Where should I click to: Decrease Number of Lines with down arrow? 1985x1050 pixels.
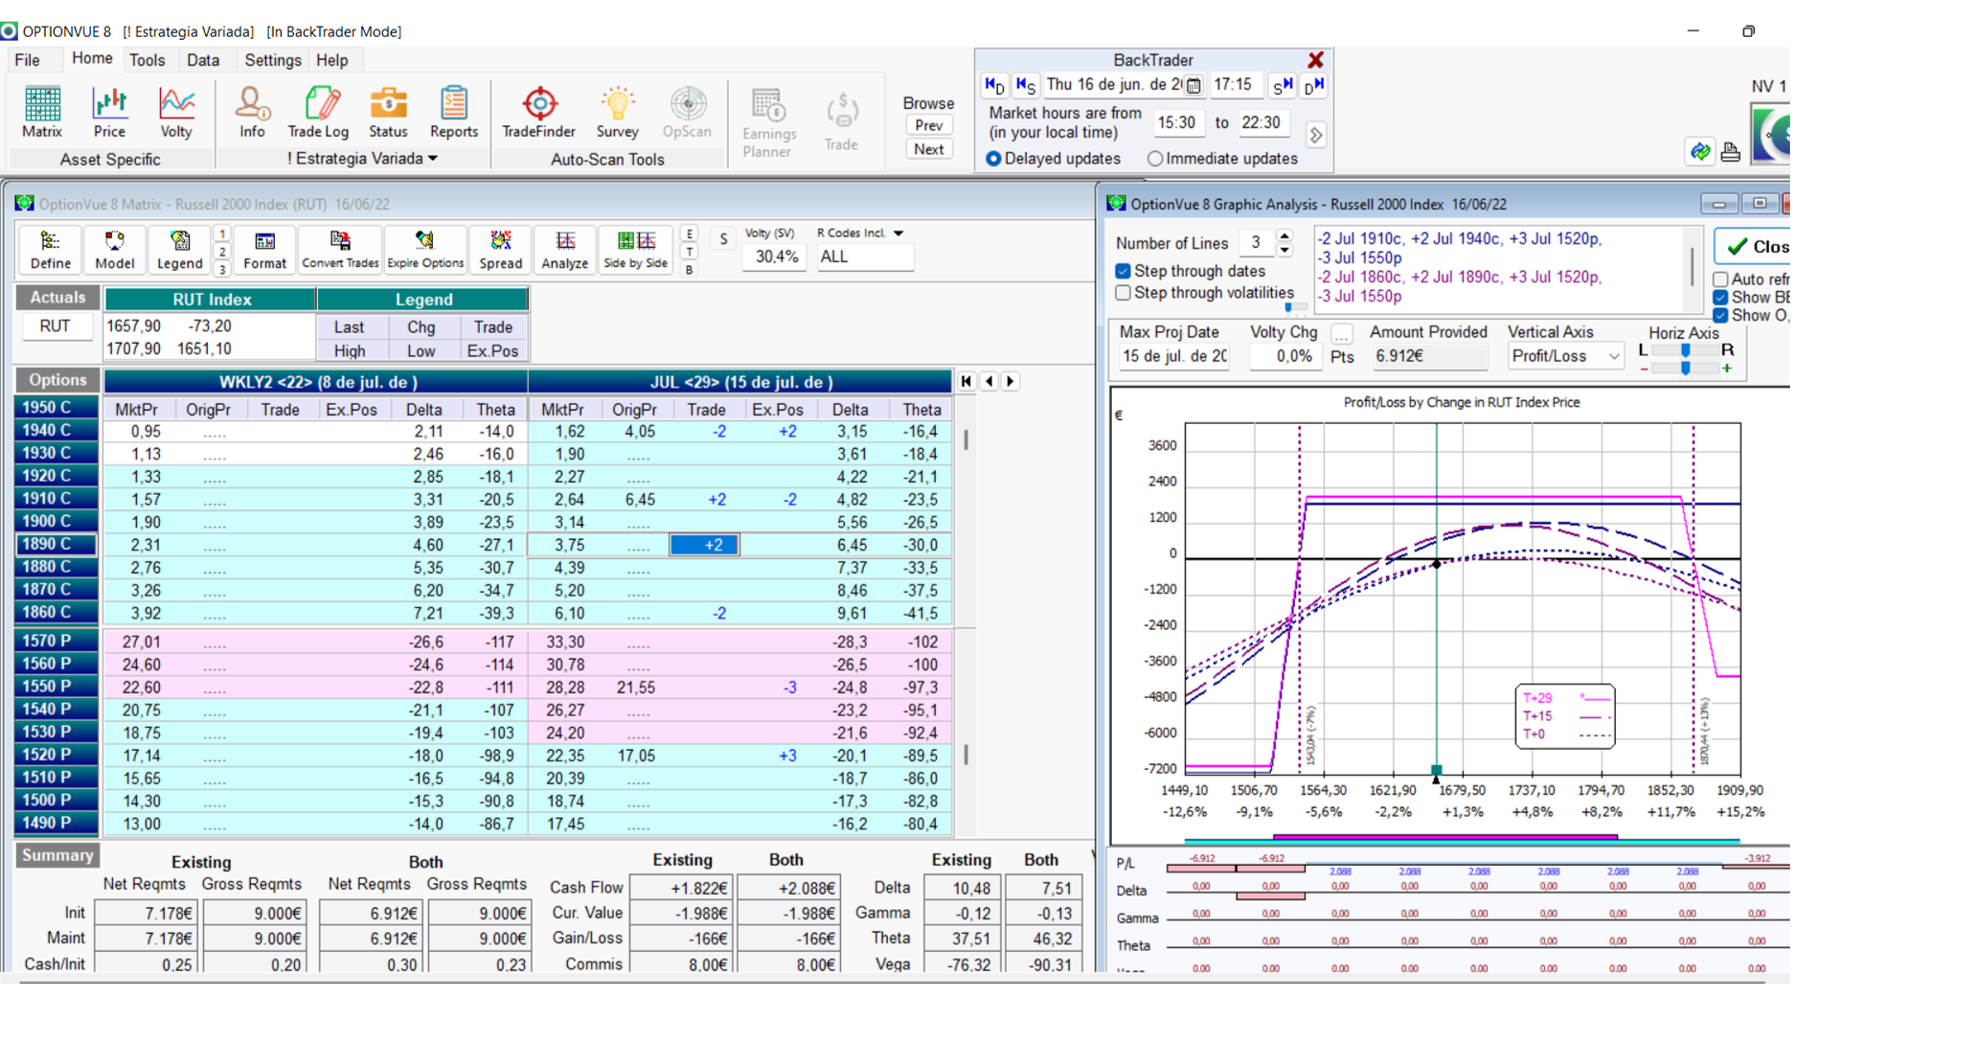click(1285, 249)
